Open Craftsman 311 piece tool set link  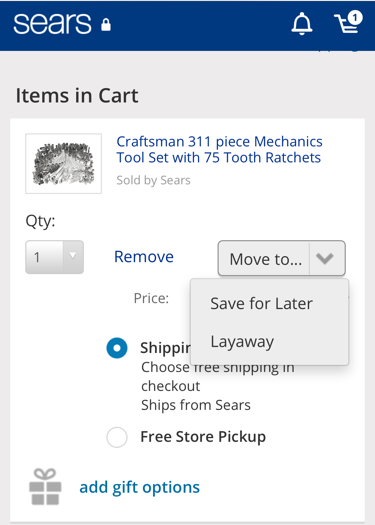pos(219,149)
